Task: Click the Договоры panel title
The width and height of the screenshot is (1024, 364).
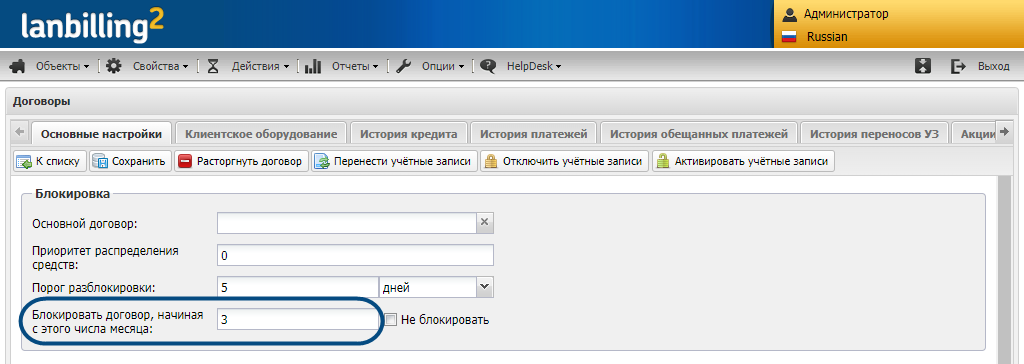Action: point(42,101)
